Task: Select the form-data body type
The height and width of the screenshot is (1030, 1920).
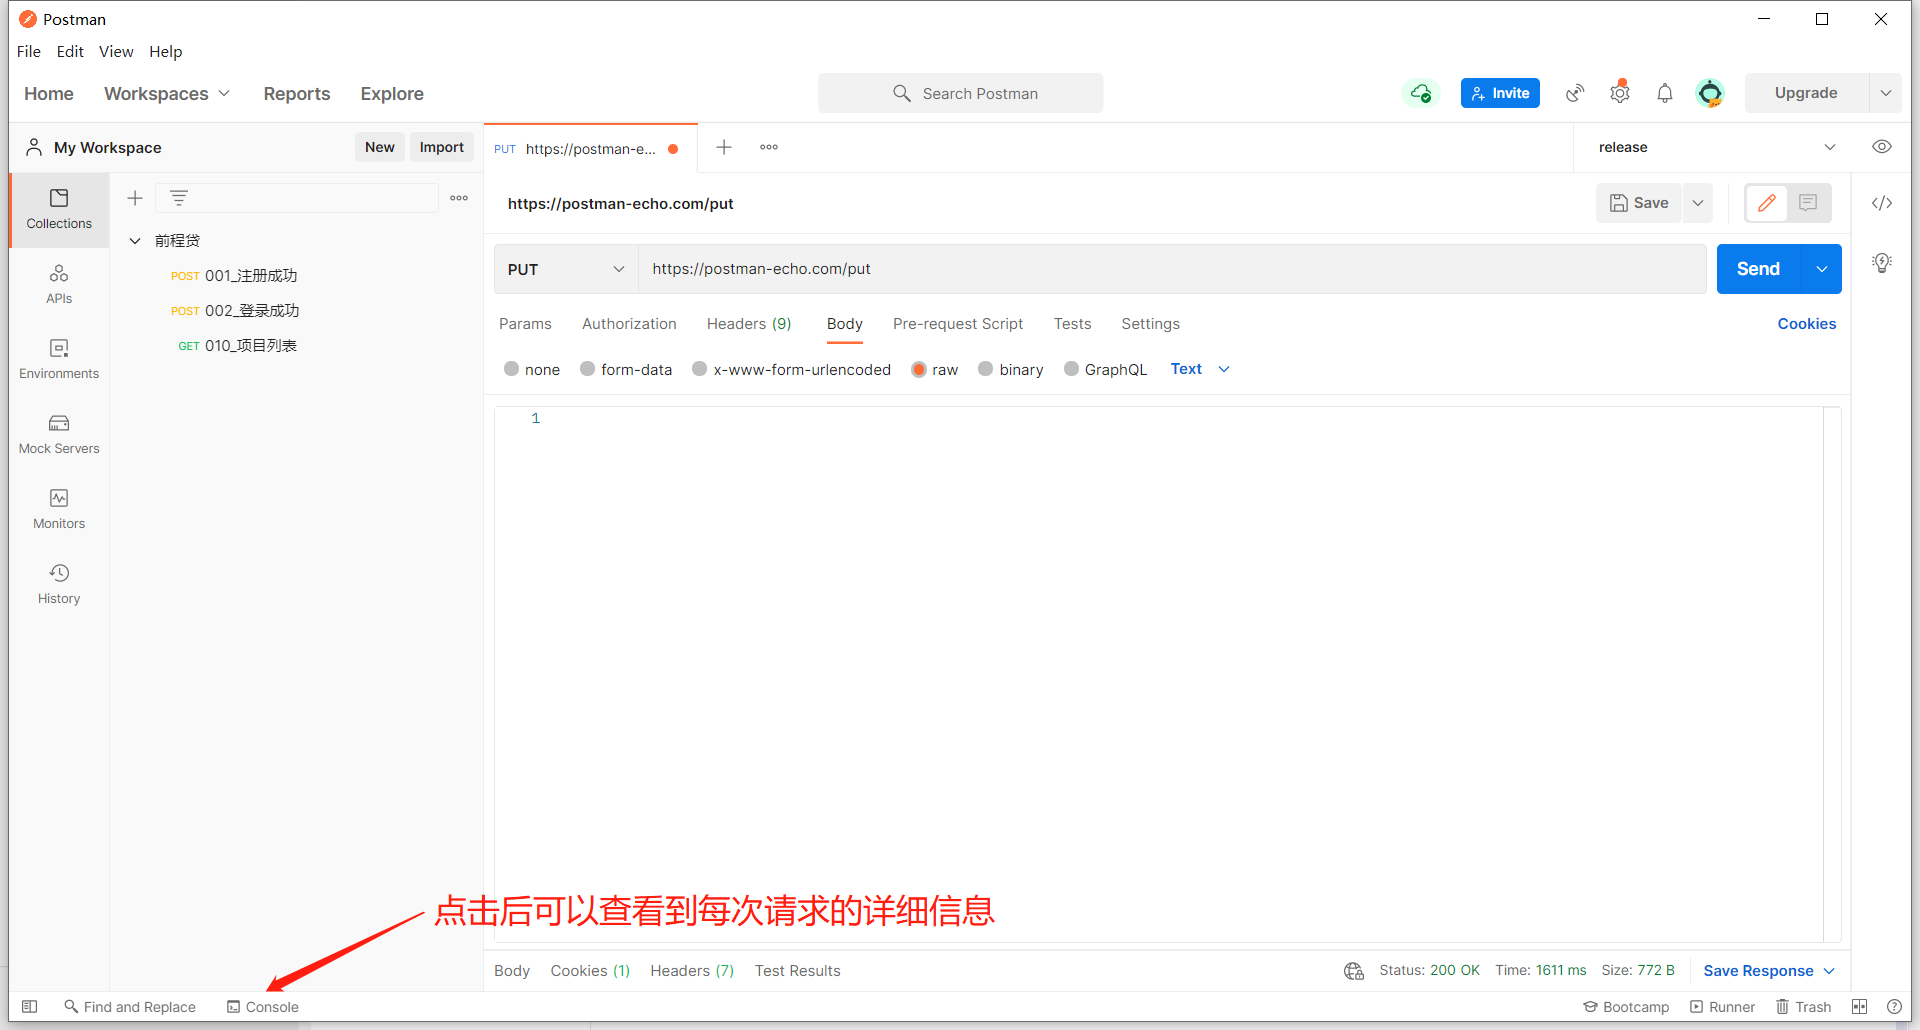Action: pos(626,369)
